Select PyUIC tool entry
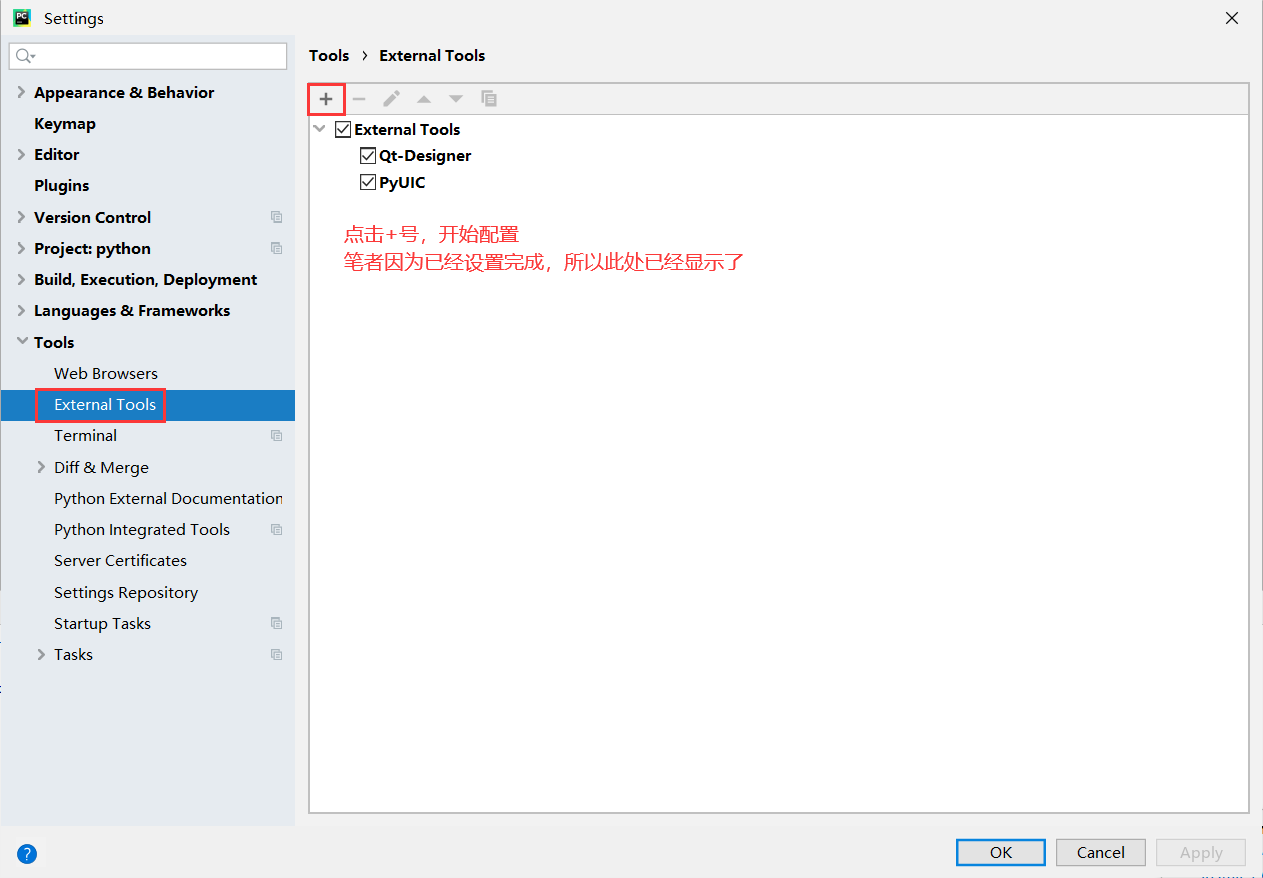Image resolution: width=1263 pixels, height=878 pixels. (402, 182)
